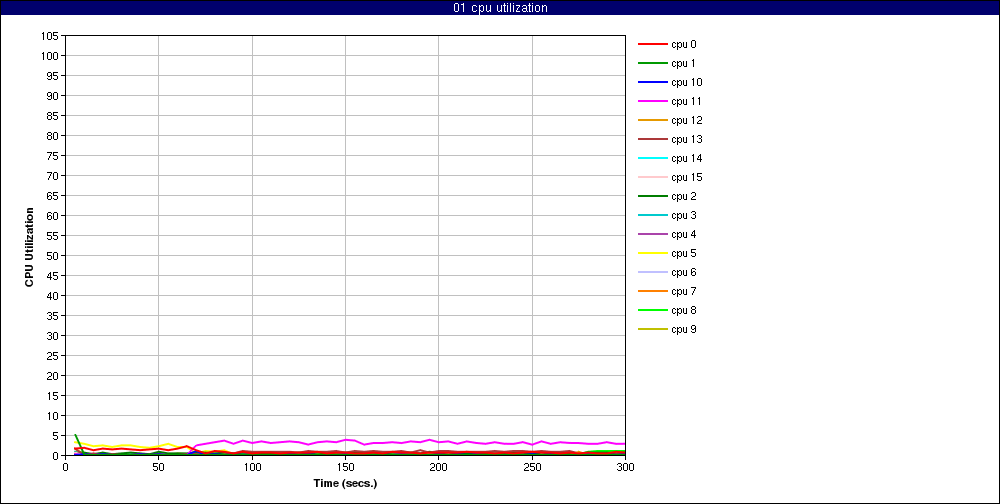Click the "cpu 12" legend label
This screenshot has width=1000, height=504.
(687, 121)
